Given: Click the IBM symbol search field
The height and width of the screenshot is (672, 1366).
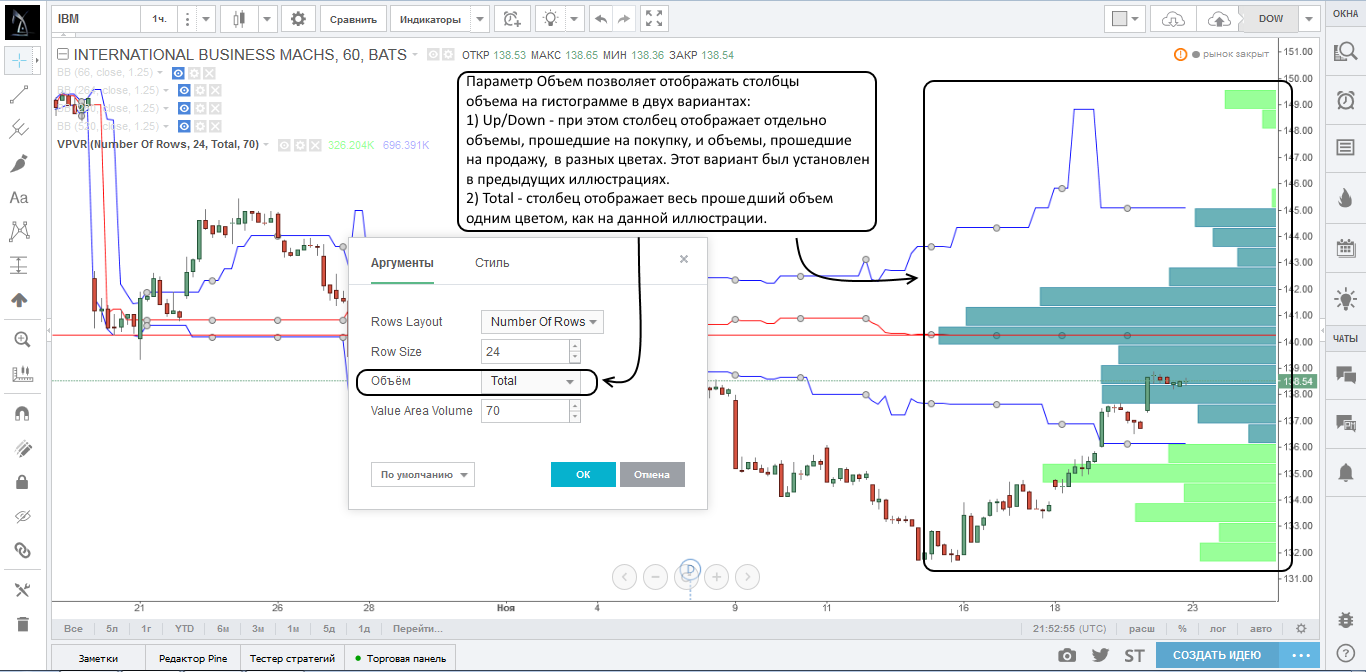Looking at the screenshot, I should pos(95,18).
